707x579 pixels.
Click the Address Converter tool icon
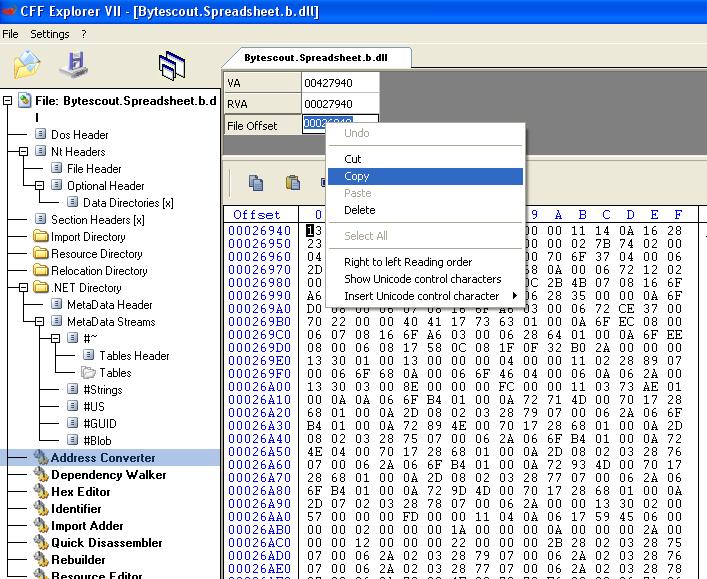tap(41, 457)
